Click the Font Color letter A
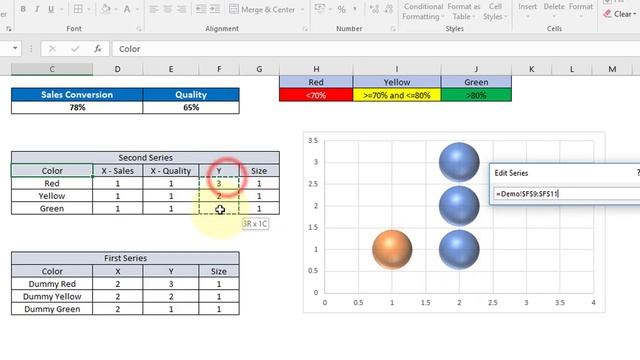Image resolution: width=640 pixels, height=360 pixels. [x=127, y=9]
